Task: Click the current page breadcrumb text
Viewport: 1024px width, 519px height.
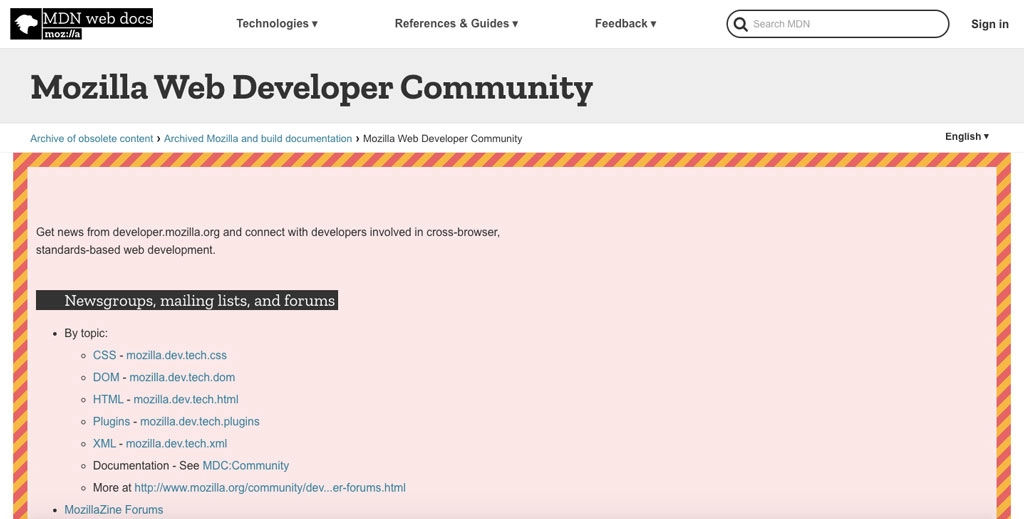Action: pos(442,138)
